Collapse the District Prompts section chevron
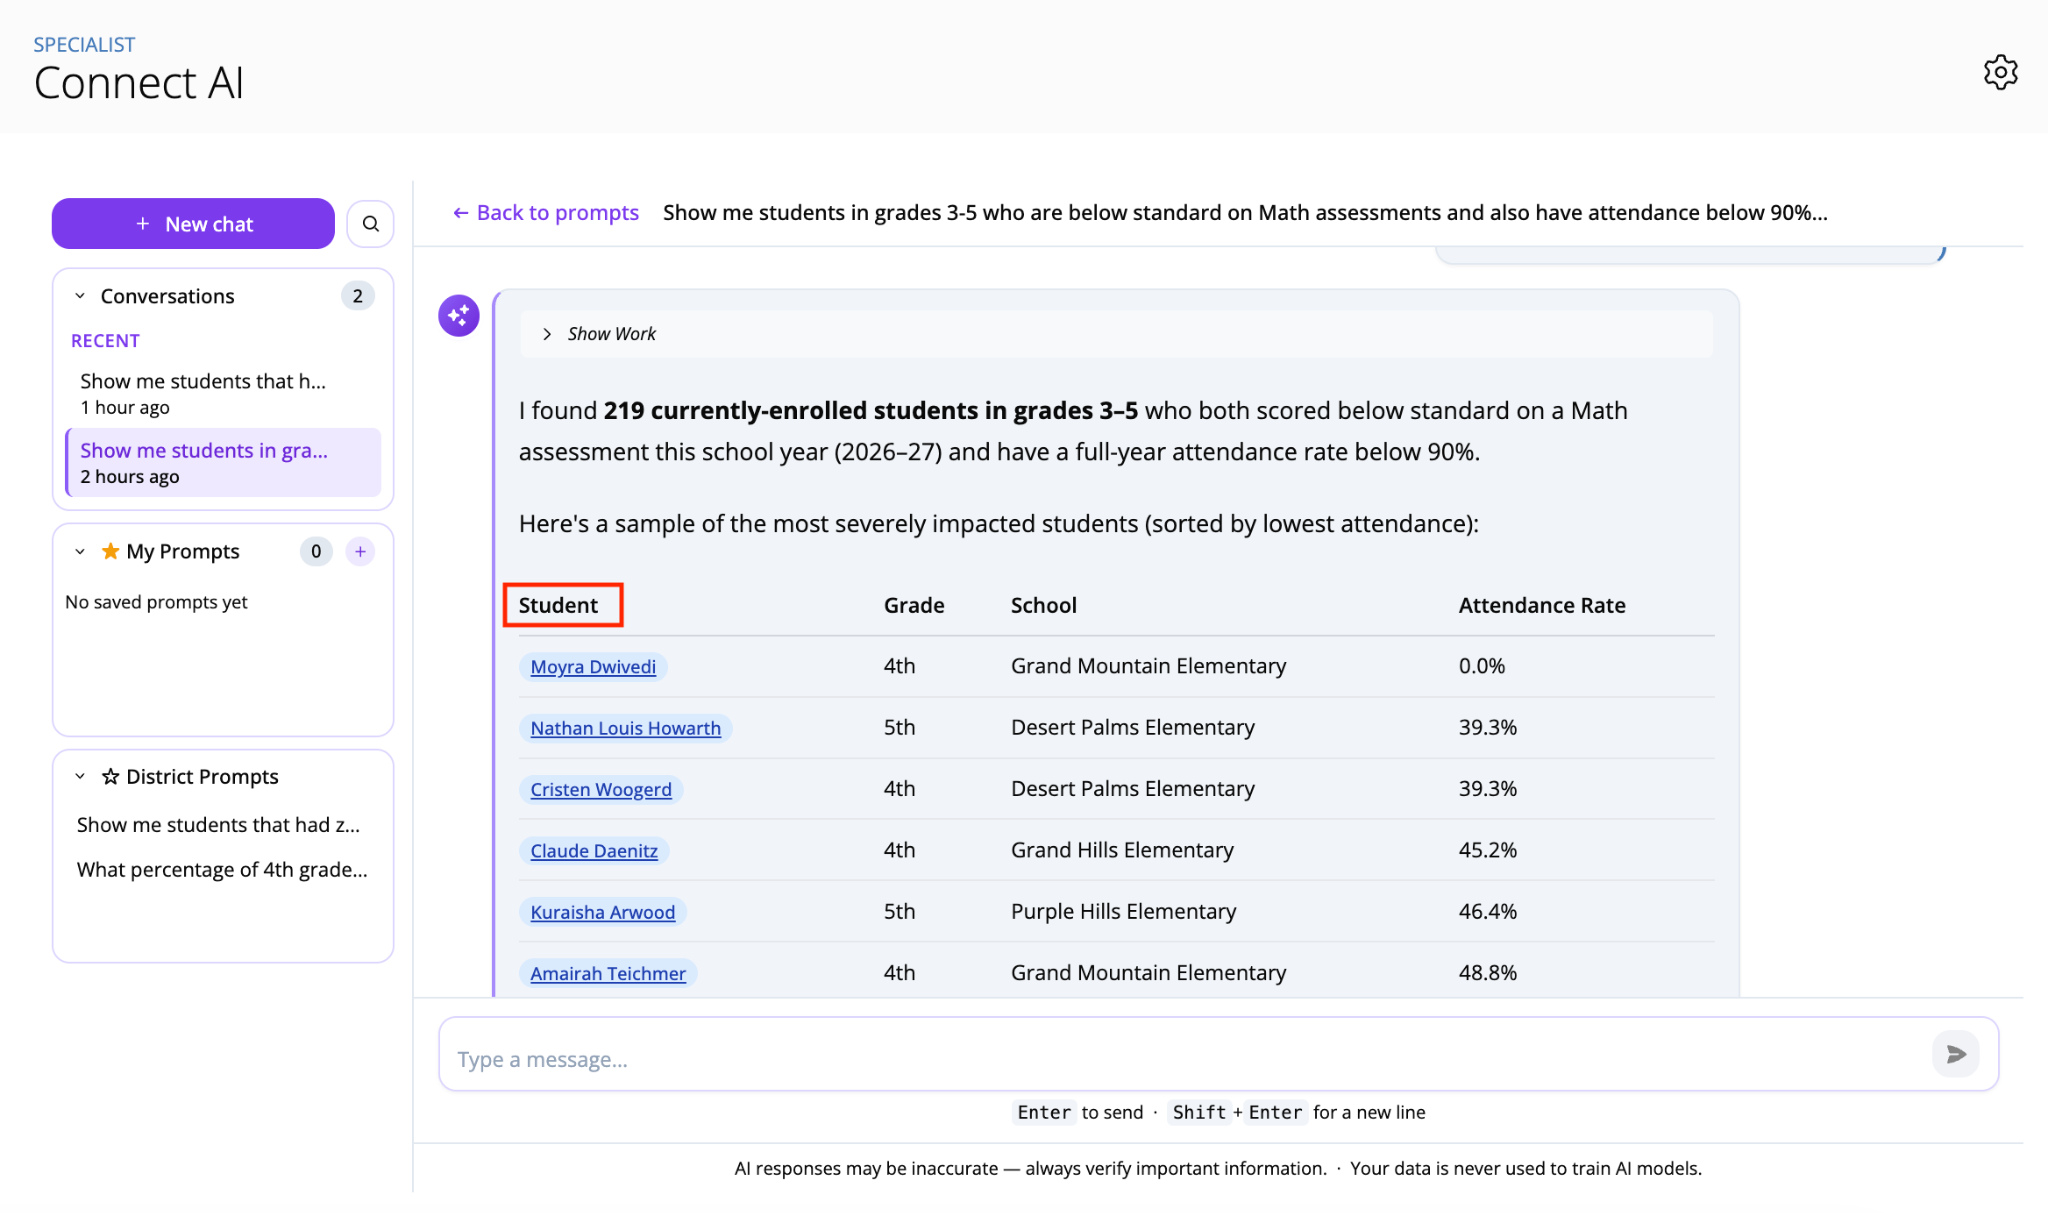The image size is (2048, 1213). point(80,777)
